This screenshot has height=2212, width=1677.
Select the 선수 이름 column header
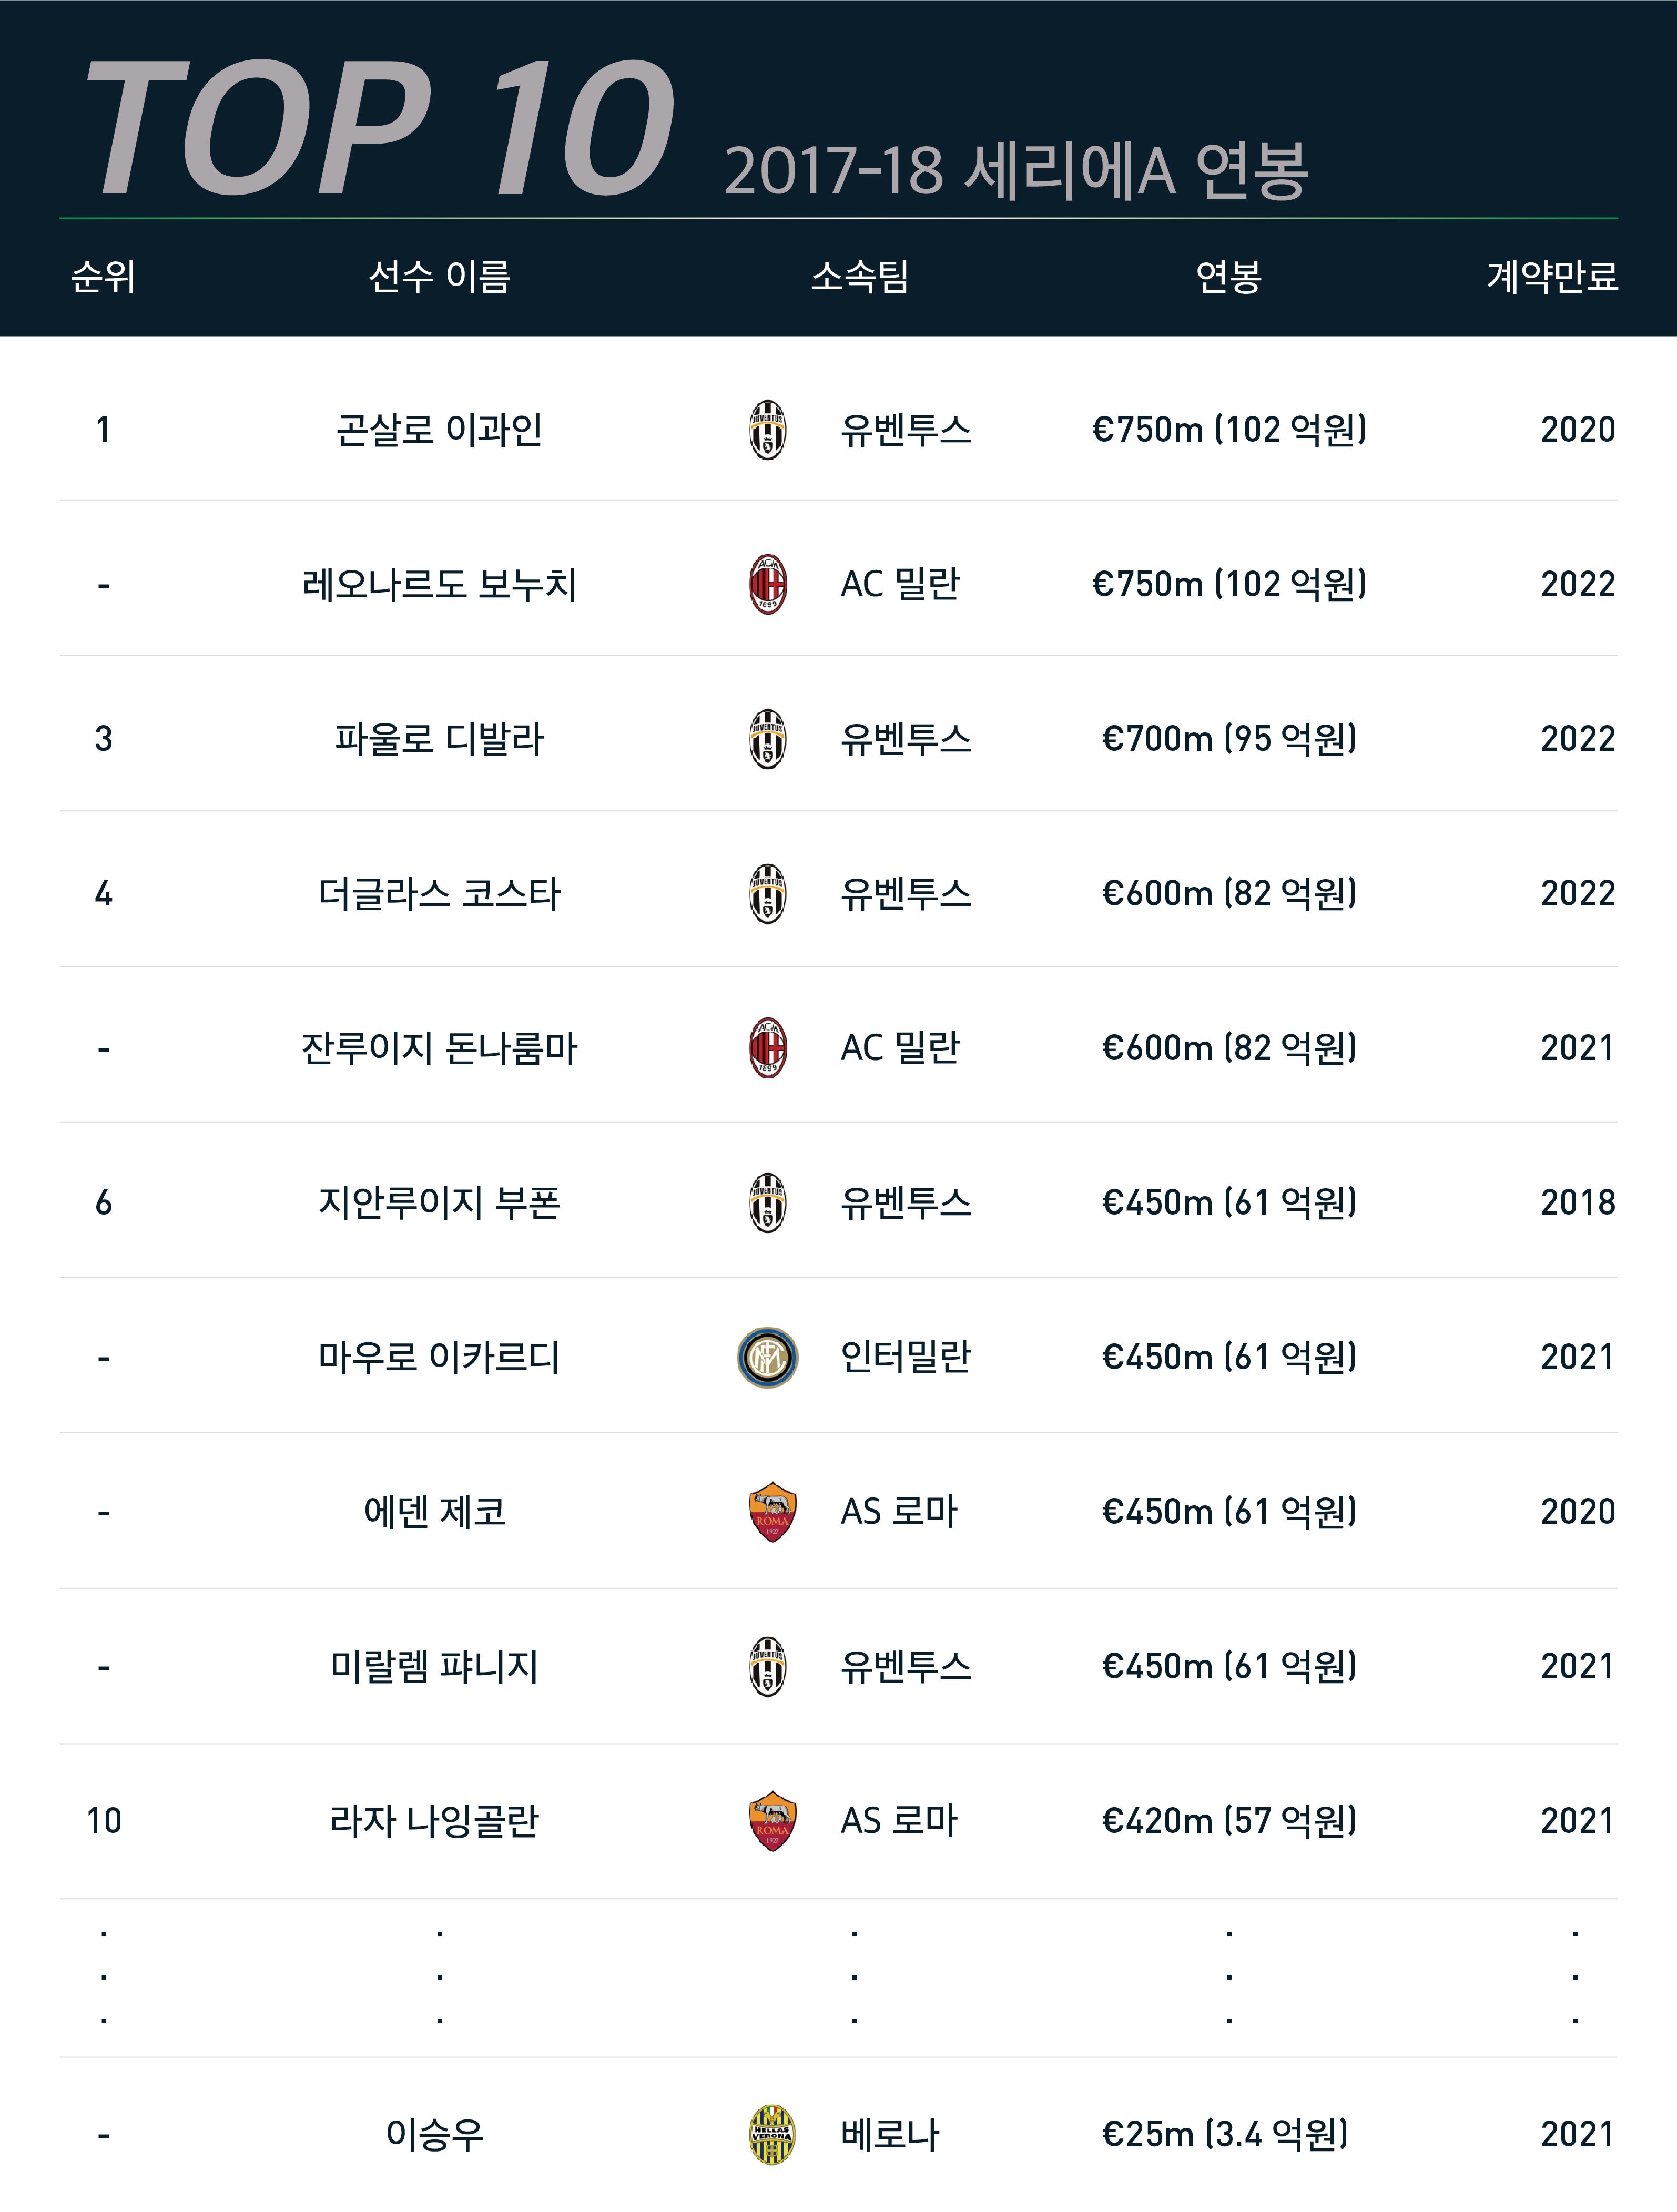(439, 277)
